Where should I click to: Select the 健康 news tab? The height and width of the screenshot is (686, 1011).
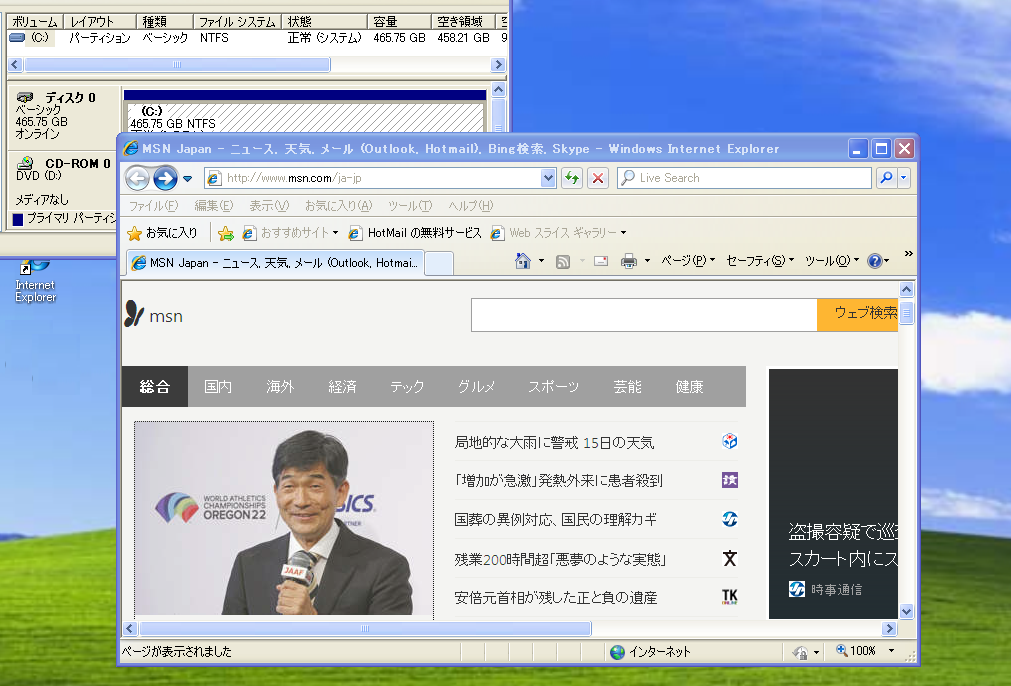pyautogui.click(x=689, y=386)
